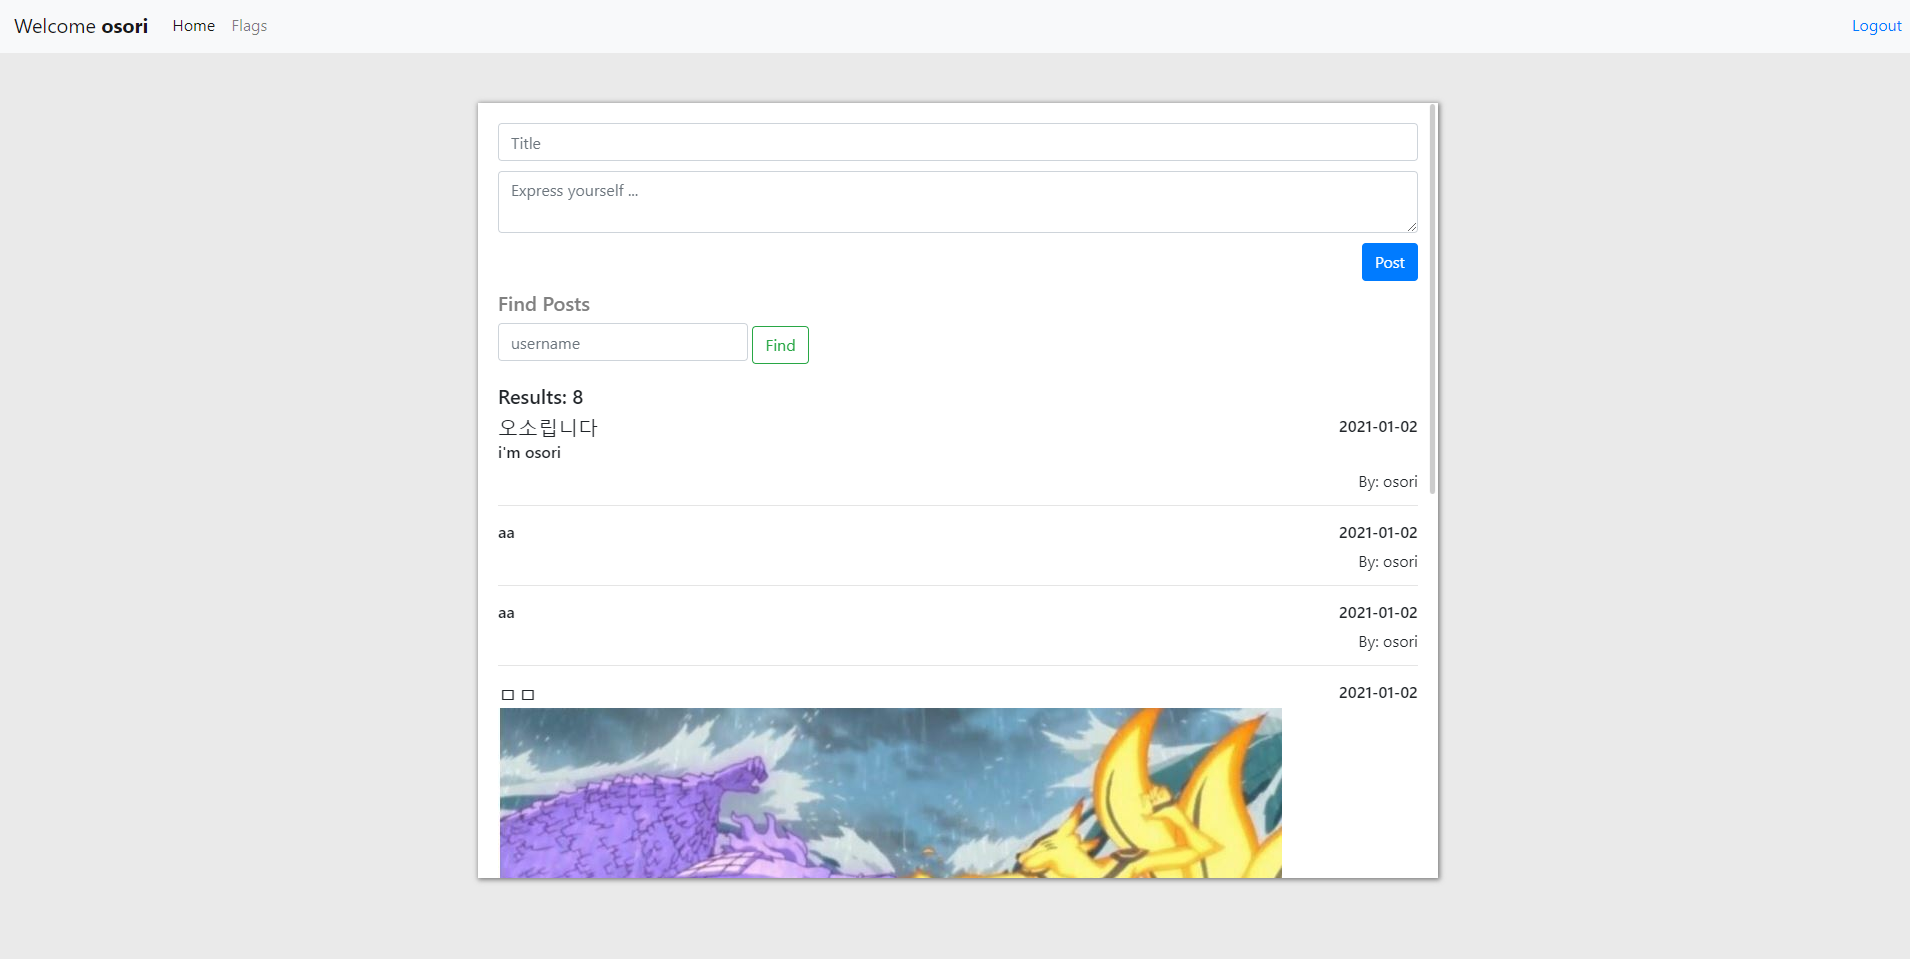Open the Flags nav link
Viewport: 1910px width, 959px height.
pos(249,26)
